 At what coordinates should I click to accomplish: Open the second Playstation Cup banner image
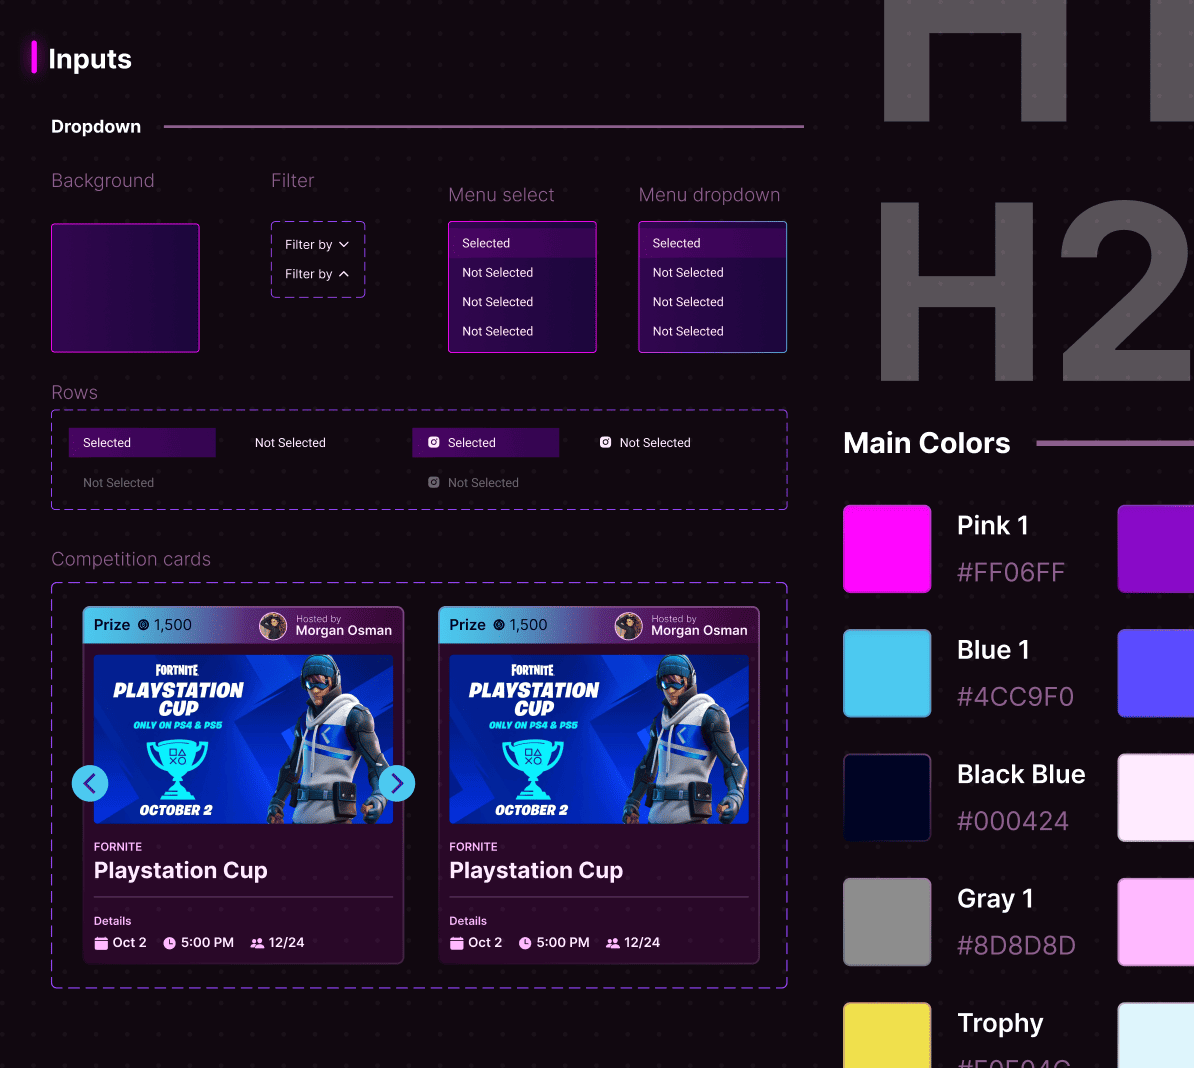(x=599, y=739)
